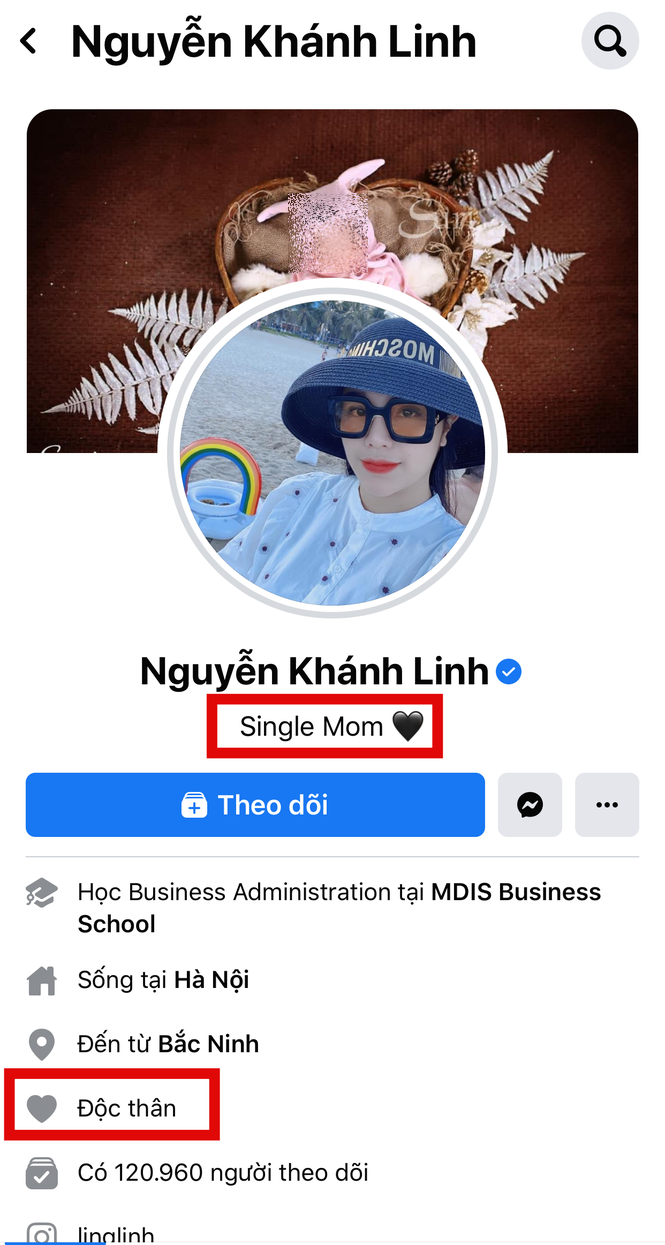The width and height of the screenshot is (665, 1245).
Task: Tap the home icon next to Hà Nội
Action: tap(42, 980)
